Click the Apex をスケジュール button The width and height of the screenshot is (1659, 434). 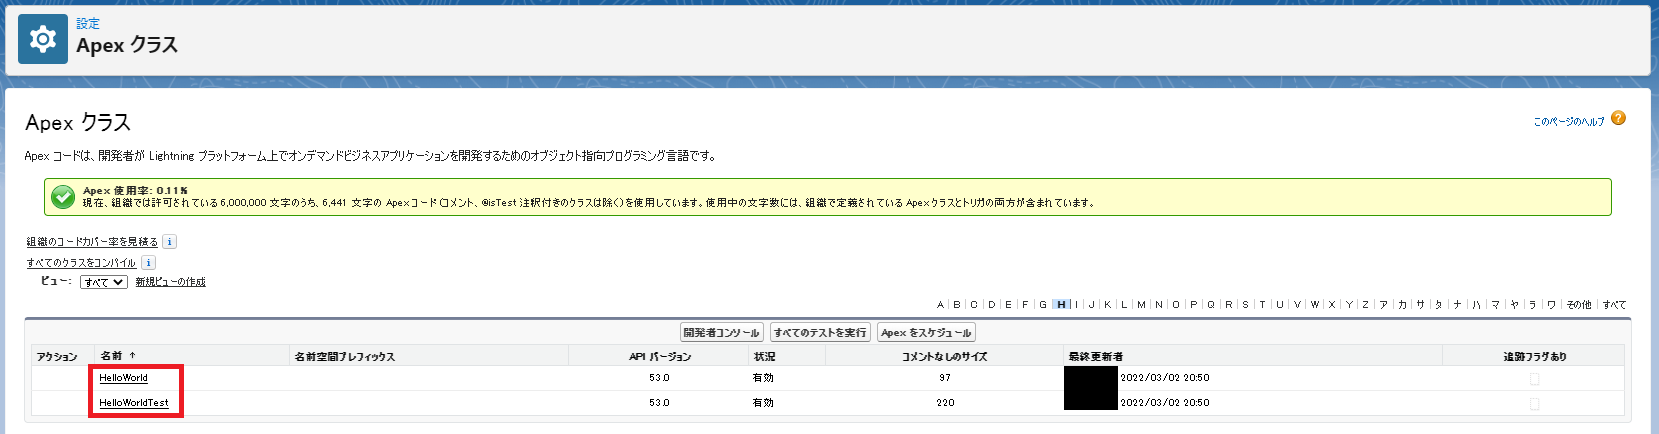[926, 333]
